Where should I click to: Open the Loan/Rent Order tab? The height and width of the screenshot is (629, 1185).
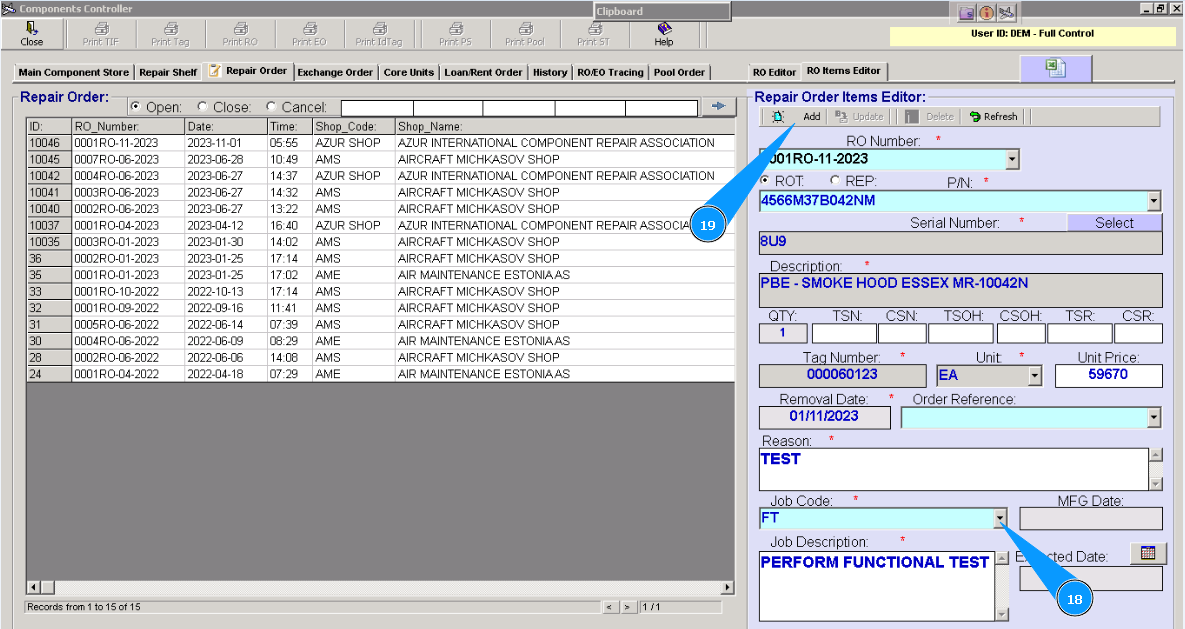pyautogui.click(x=483, y=73)
